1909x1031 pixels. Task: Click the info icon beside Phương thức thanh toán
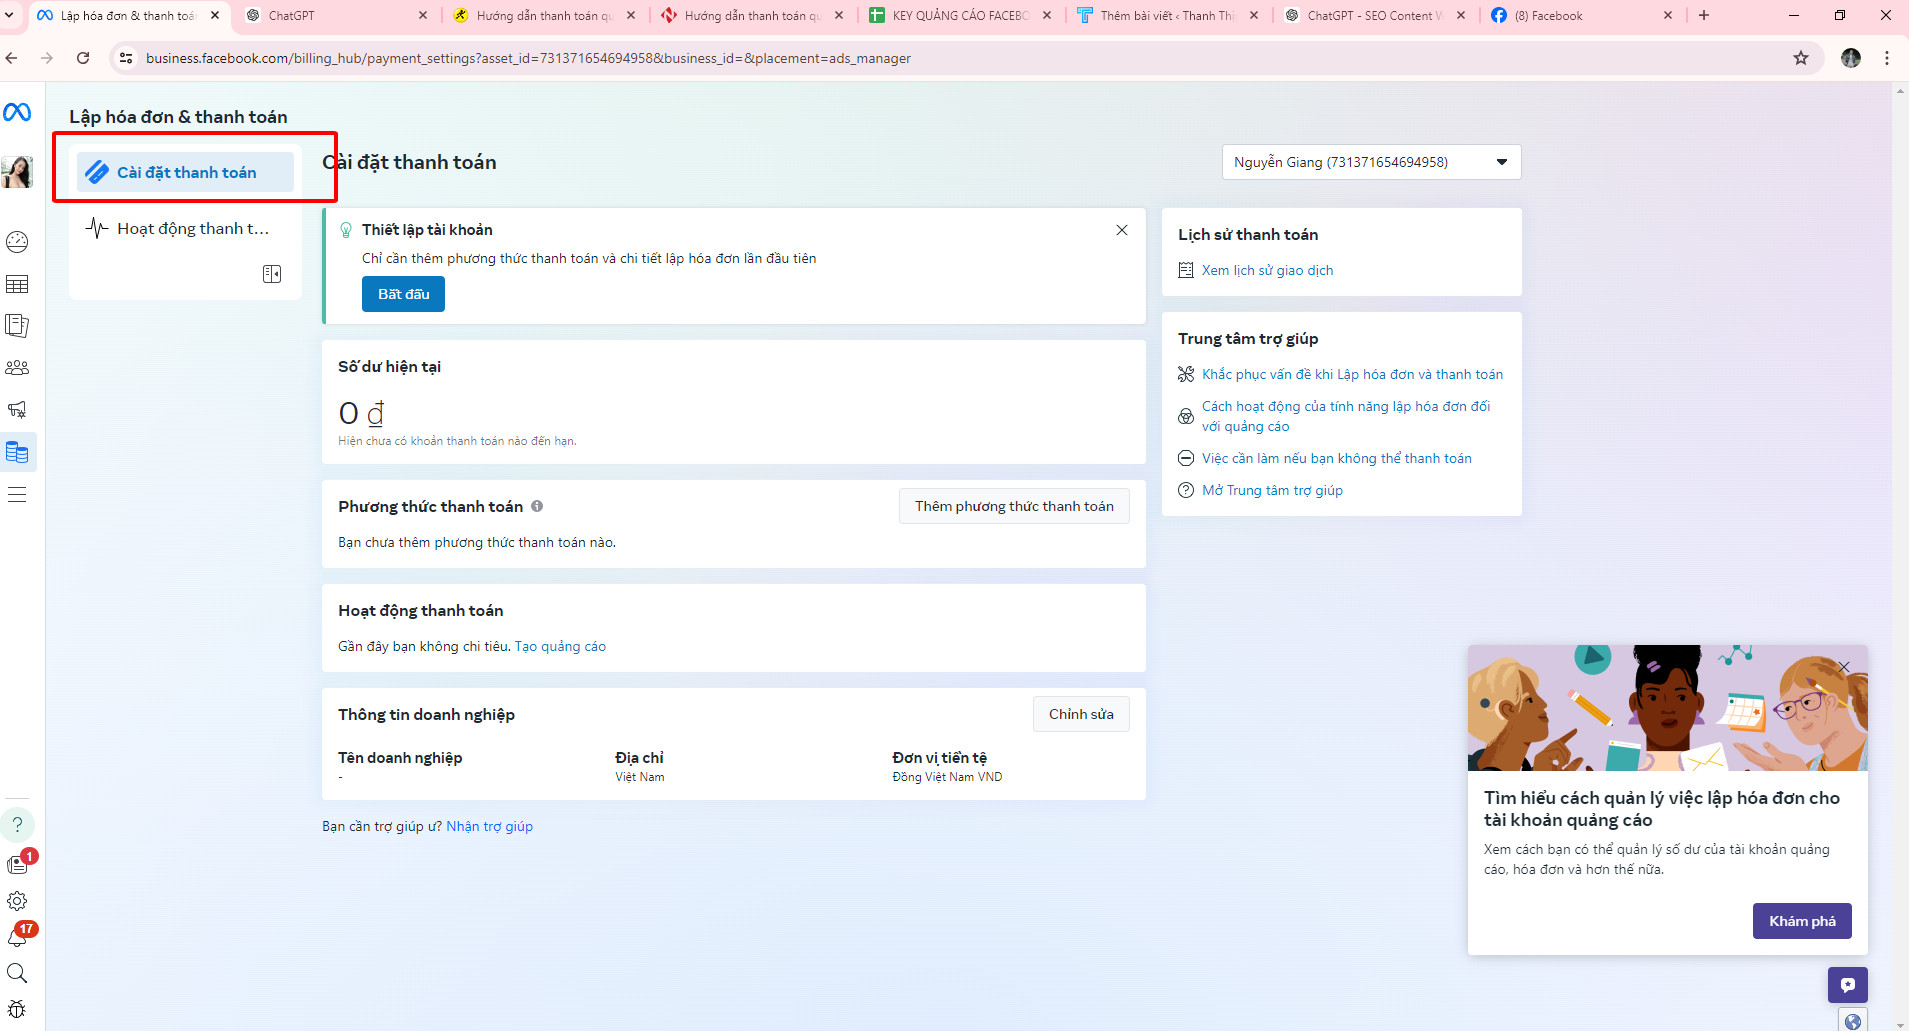coord(537,506)
